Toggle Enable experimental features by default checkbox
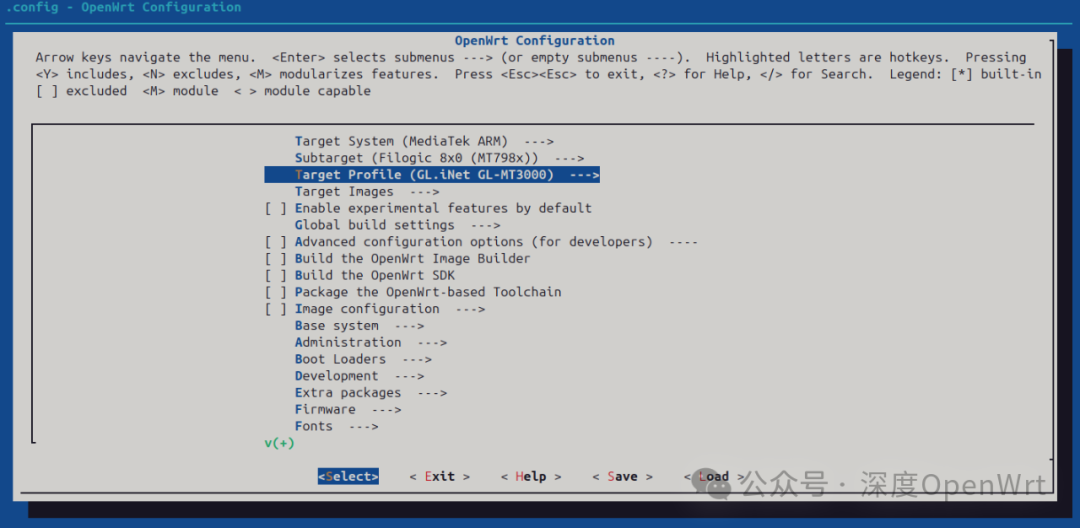Viewport: 1080px width, 528px height. [276, 208]
